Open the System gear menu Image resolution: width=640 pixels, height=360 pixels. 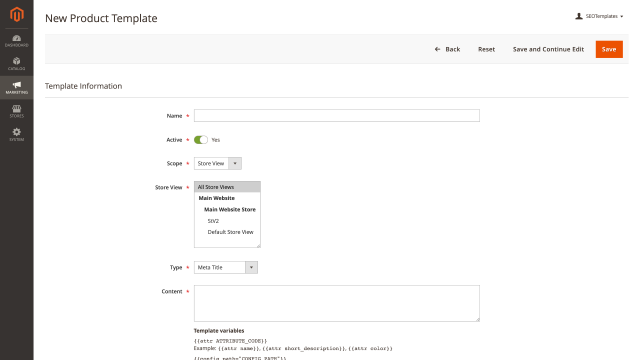17,134
